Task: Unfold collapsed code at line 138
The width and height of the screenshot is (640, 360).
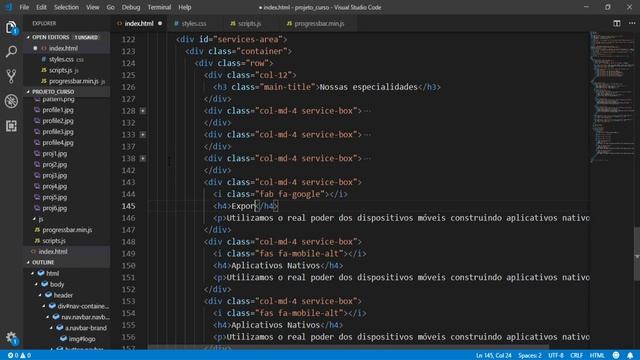Action: [143, 158]
